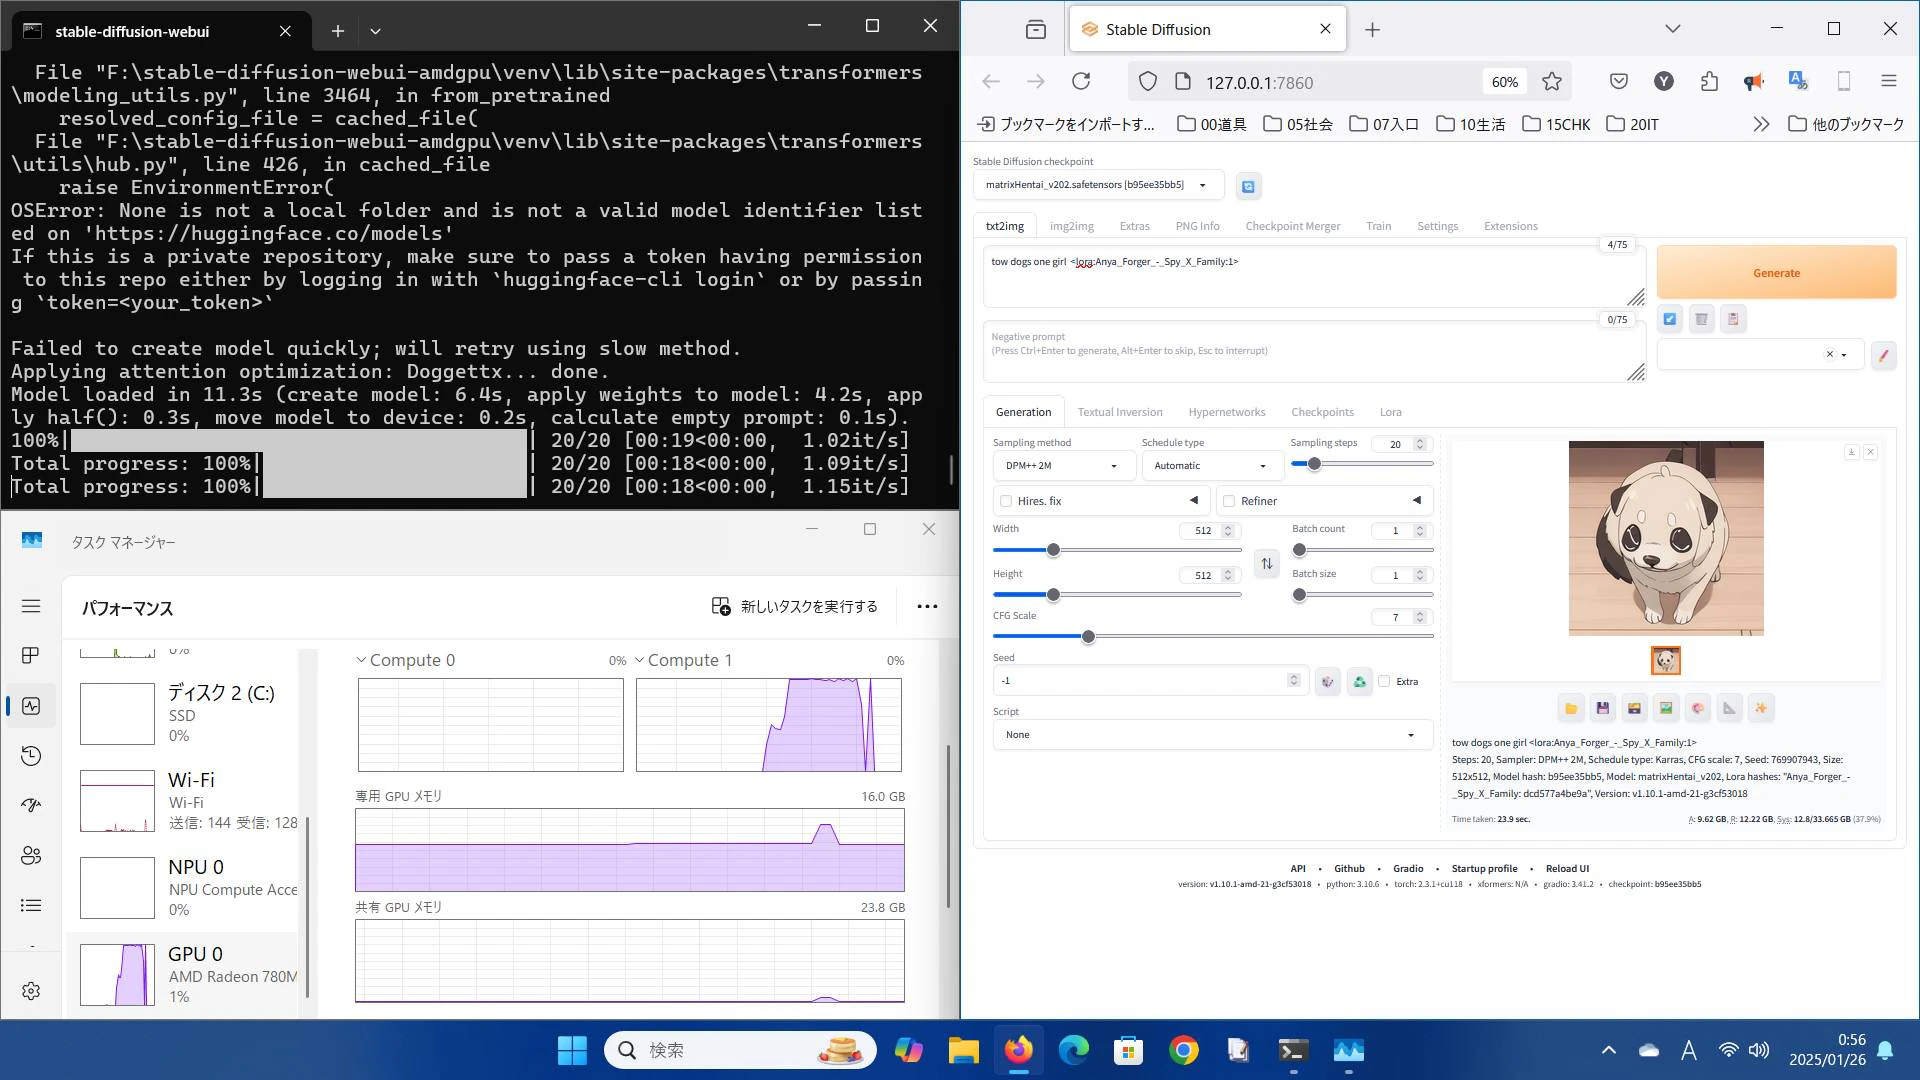
Task: Enable the Hires. fix checkbox
Action: [x=1006, y=502]
